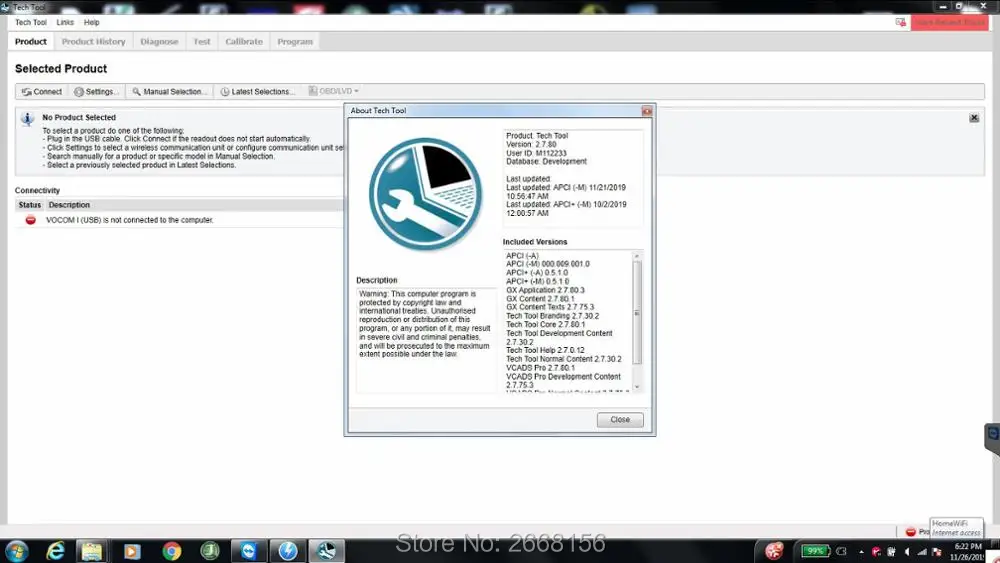Launch Internet Explorer from taskbar
This screenshot has height=563, width=1000.
tap(55, 551)
